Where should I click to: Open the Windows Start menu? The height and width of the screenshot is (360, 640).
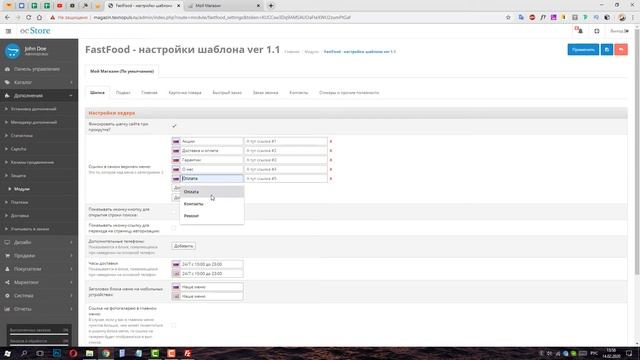pyautogui.click(x=7, y=353)
